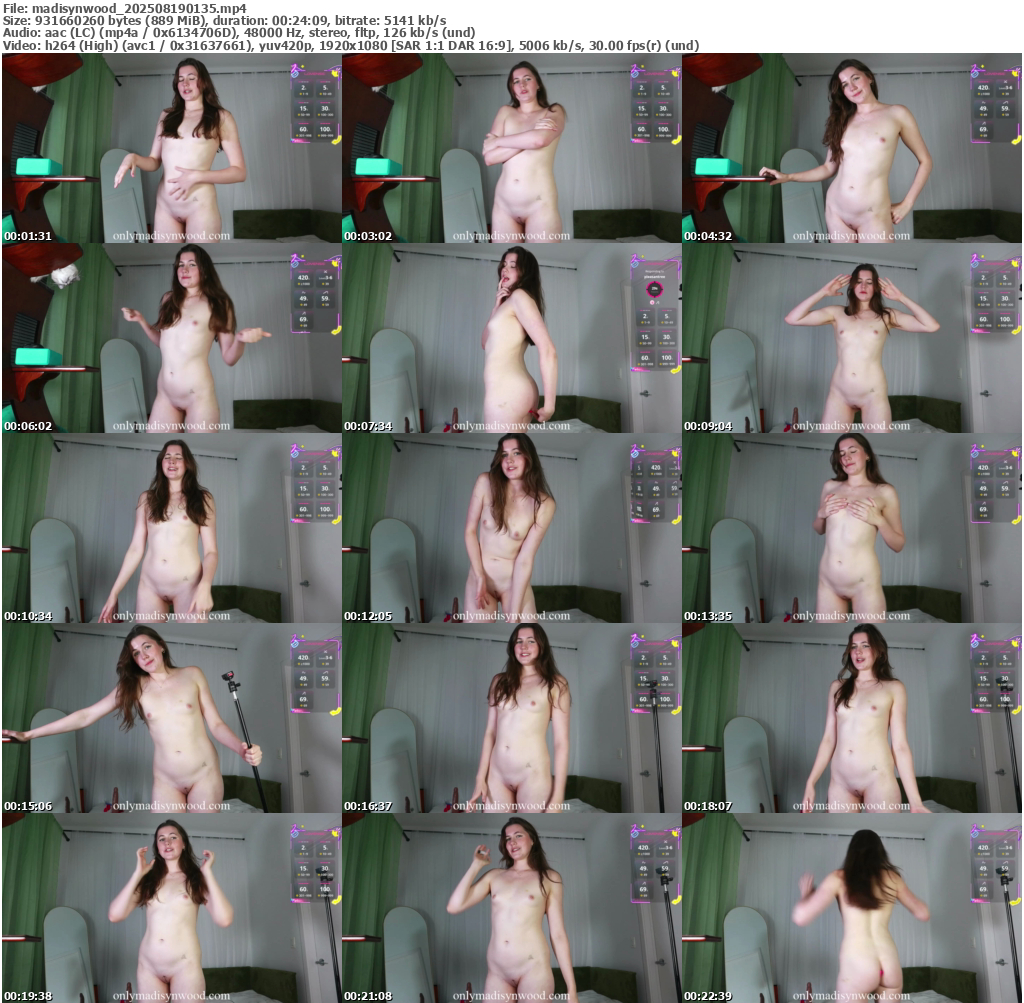Choose the 00:16:37 frame
The width and height of the screenshot is (1024, 1003).
click(x=512, y=718)
